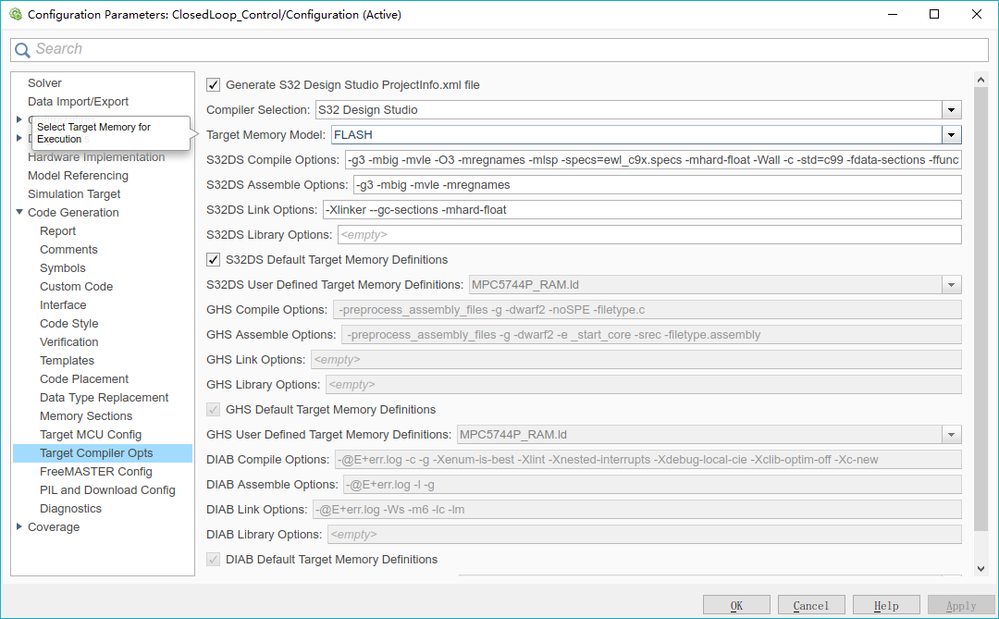Click the Cancel button
The width and height of the screenshot is (999, 619).
click(811, 606)
